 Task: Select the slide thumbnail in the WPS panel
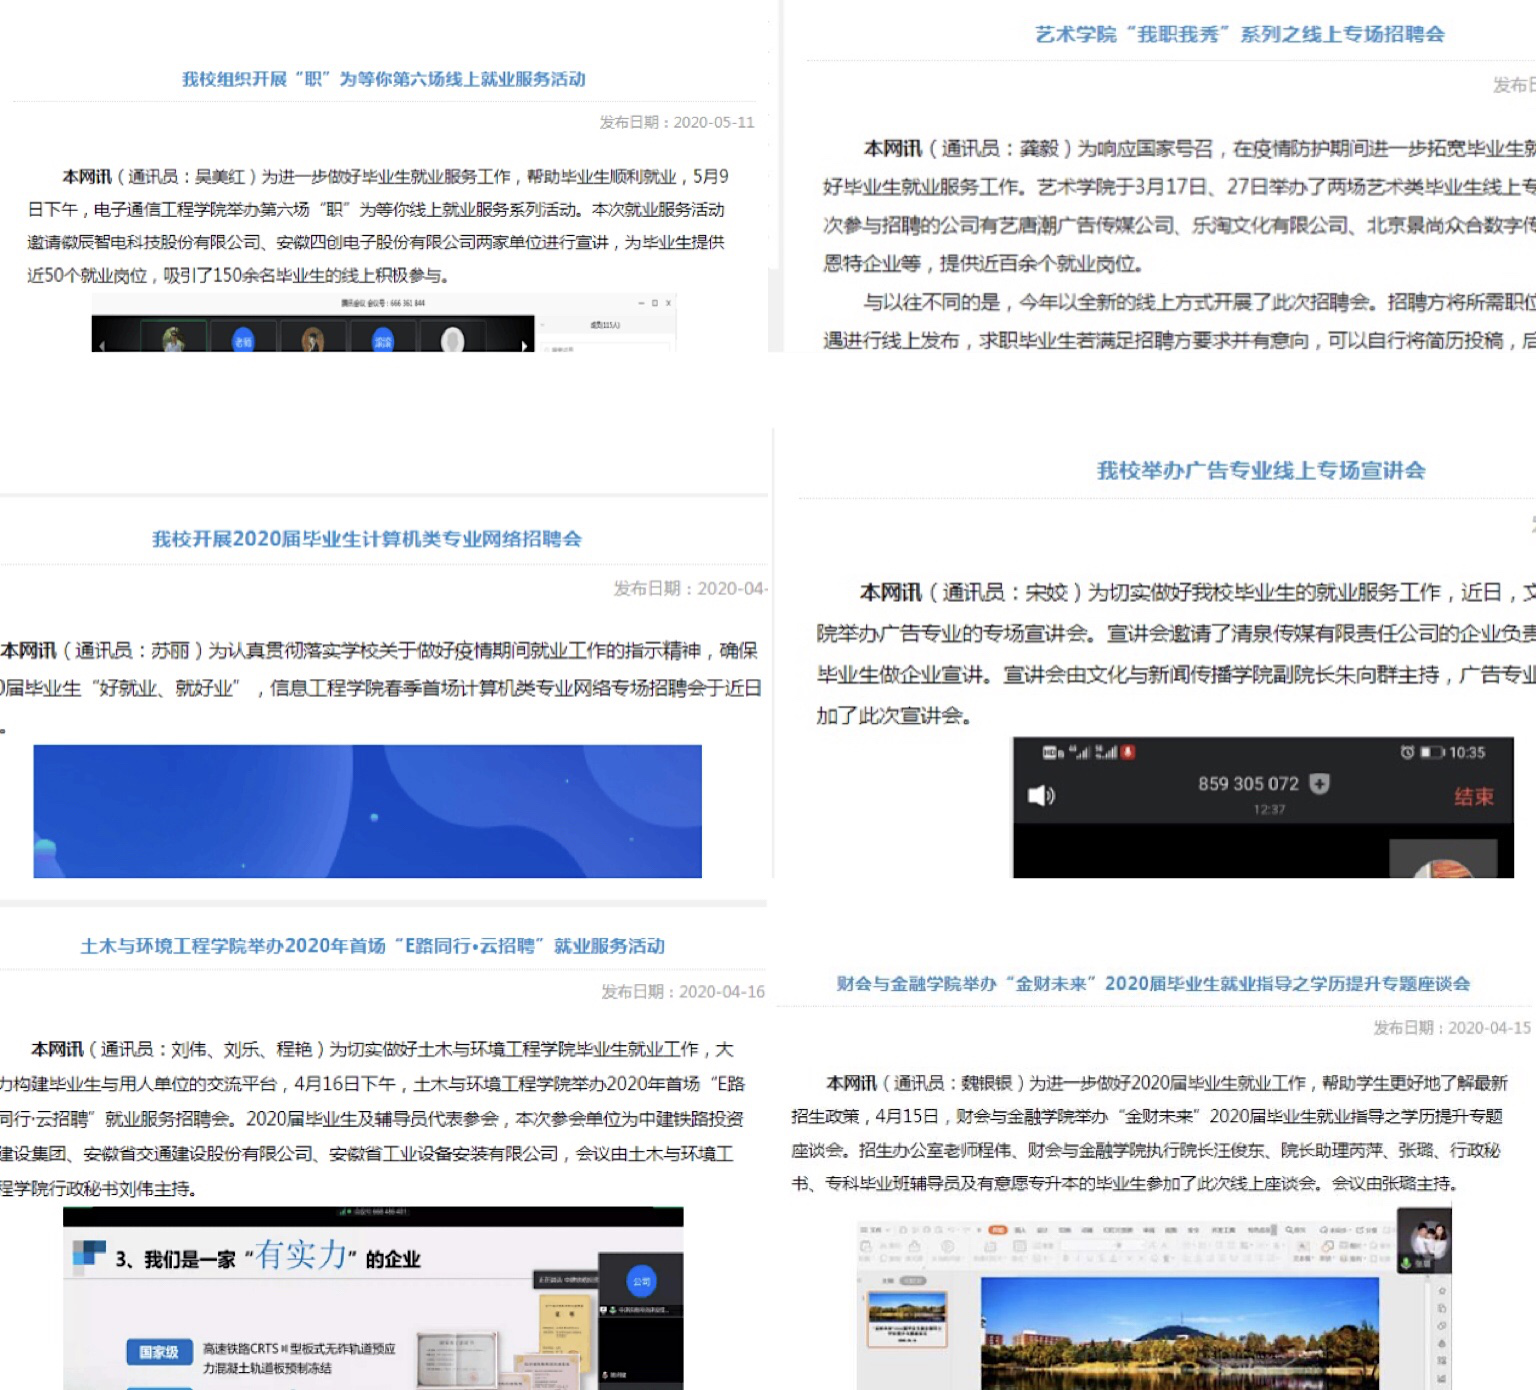tap(907, 1318)
